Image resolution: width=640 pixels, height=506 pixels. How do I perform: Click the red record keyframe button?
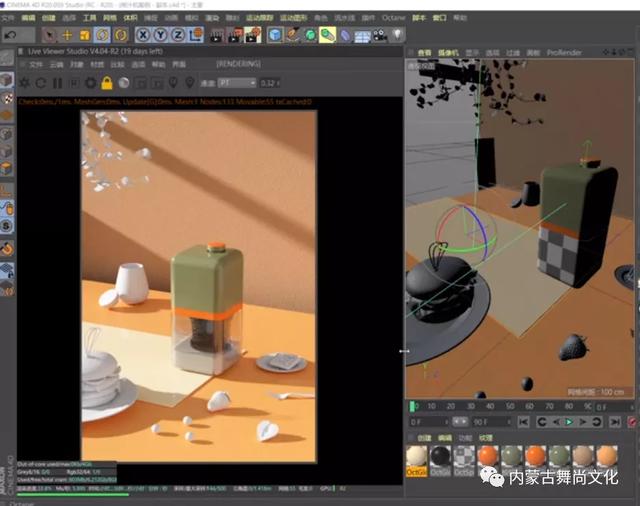pyautogui.click(x=633, y=422)
